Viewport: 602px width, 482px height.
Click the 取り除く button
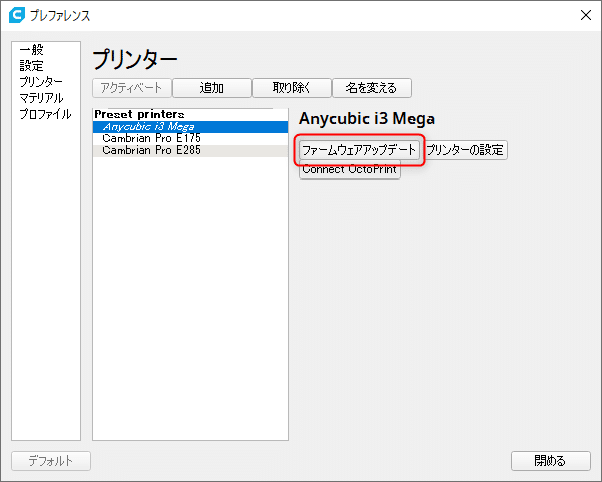click(x=291, y=88)
